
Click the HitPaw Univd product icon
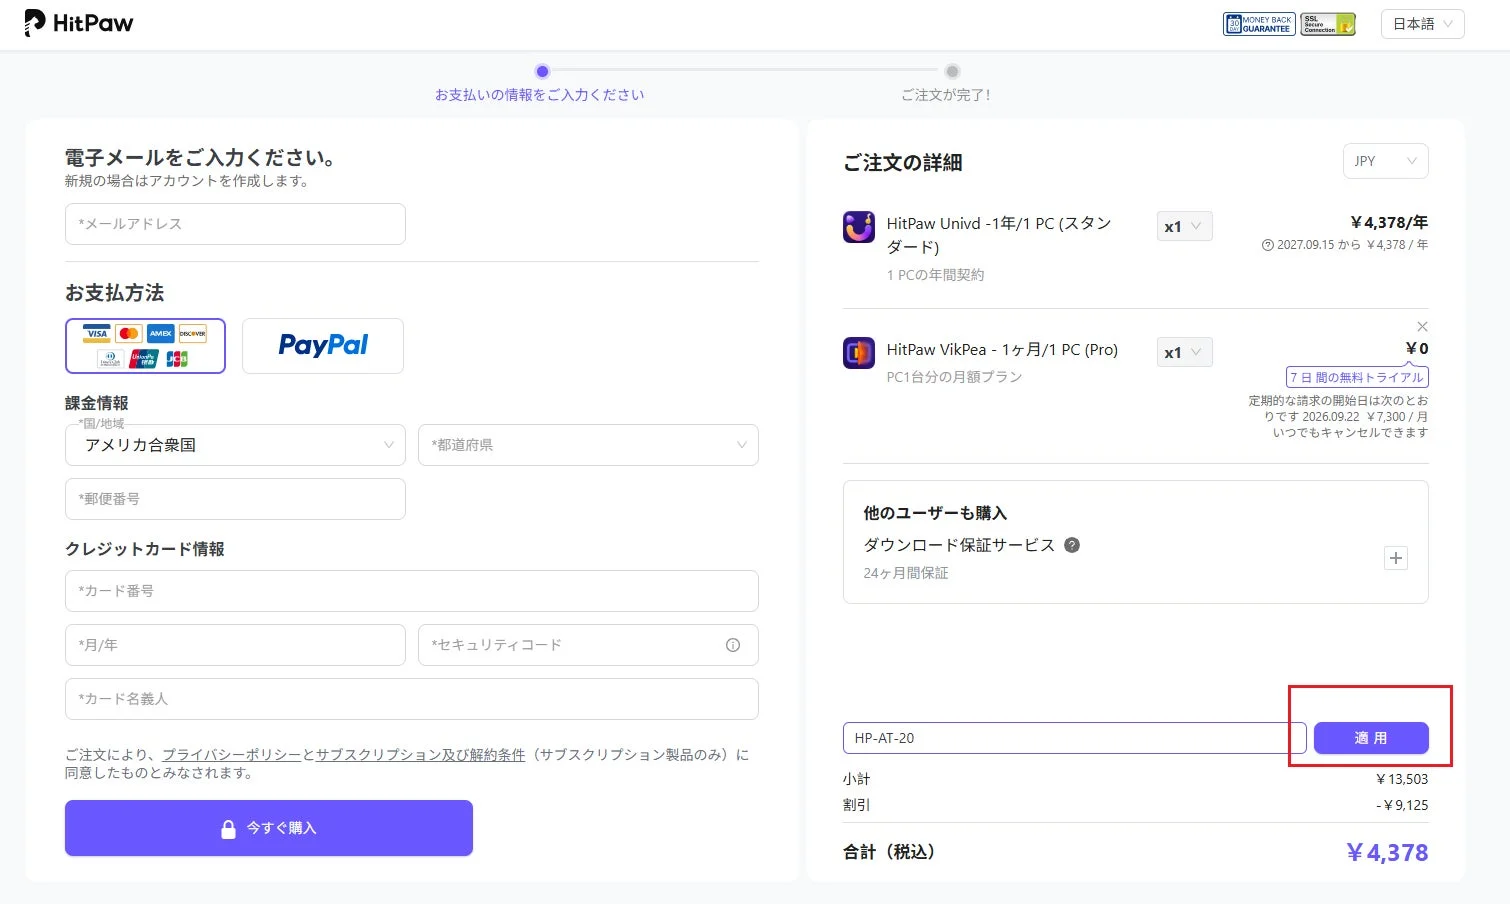pyautogui.click(x=859, y=227)
